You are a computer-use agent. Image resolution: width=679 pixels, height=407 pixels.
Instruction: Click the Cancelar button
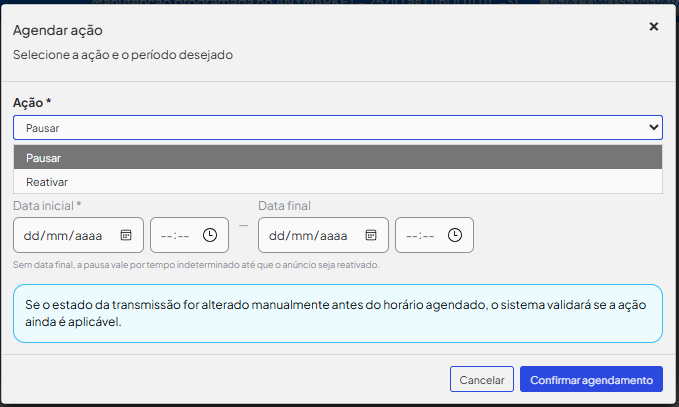point(482,379)
